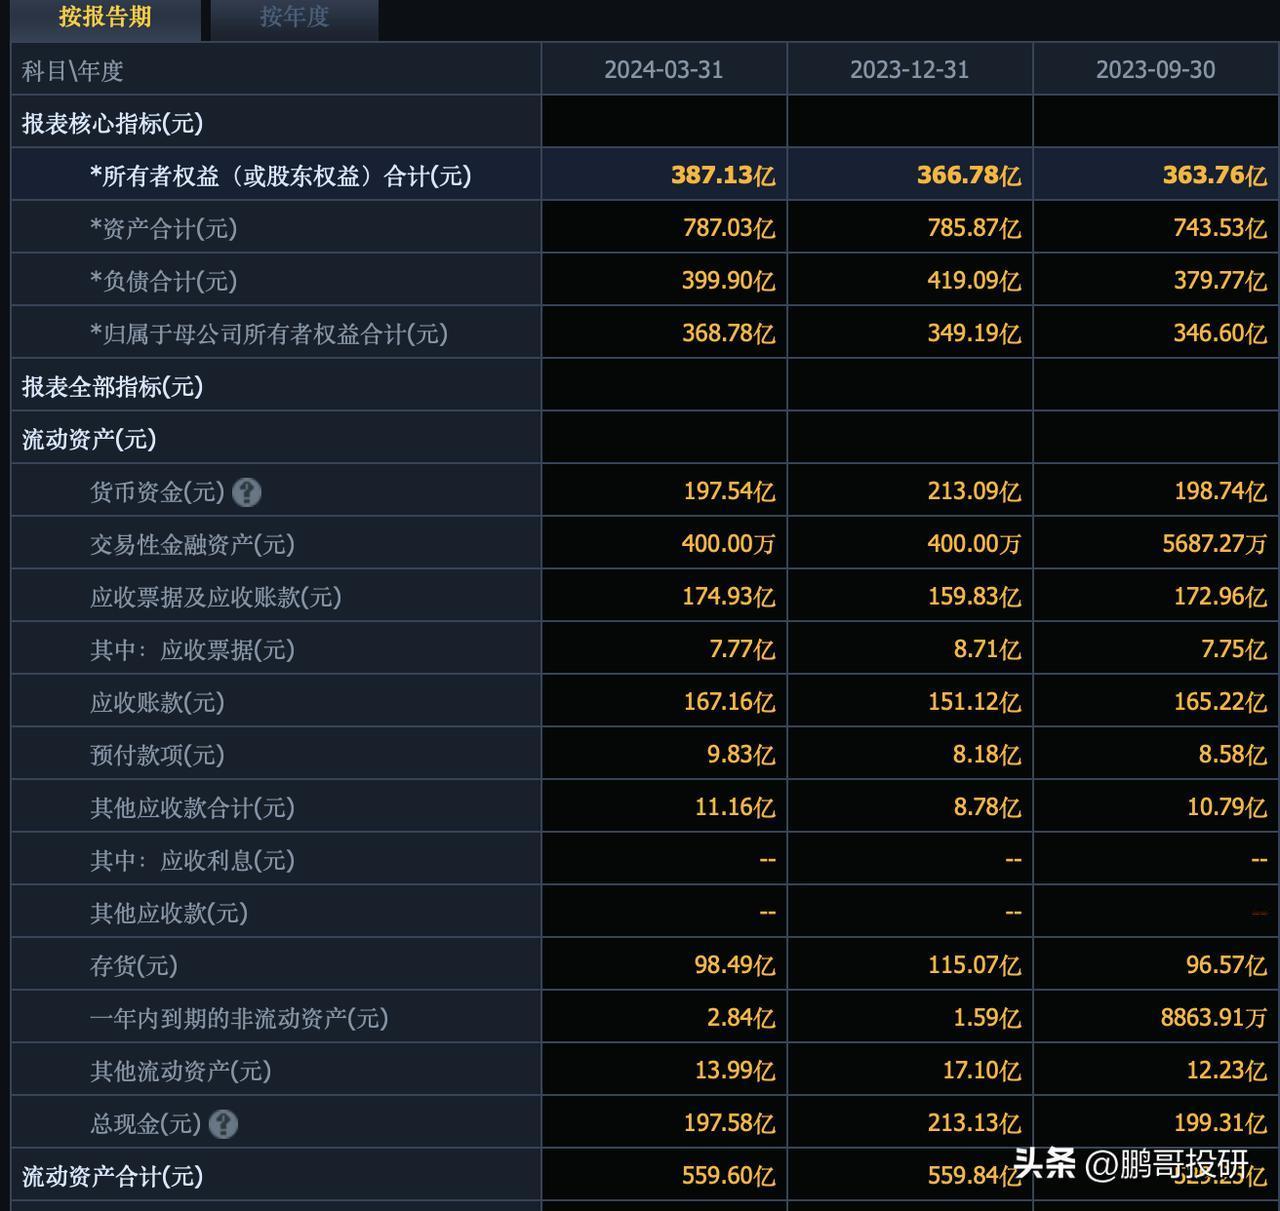
Task: Click the value 8863.91万
Action: (x=1213, y=1018)
